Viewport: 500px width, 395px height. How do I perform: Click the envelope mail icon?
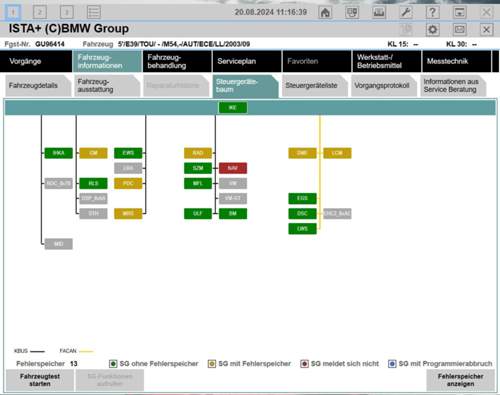click(459, 30)
